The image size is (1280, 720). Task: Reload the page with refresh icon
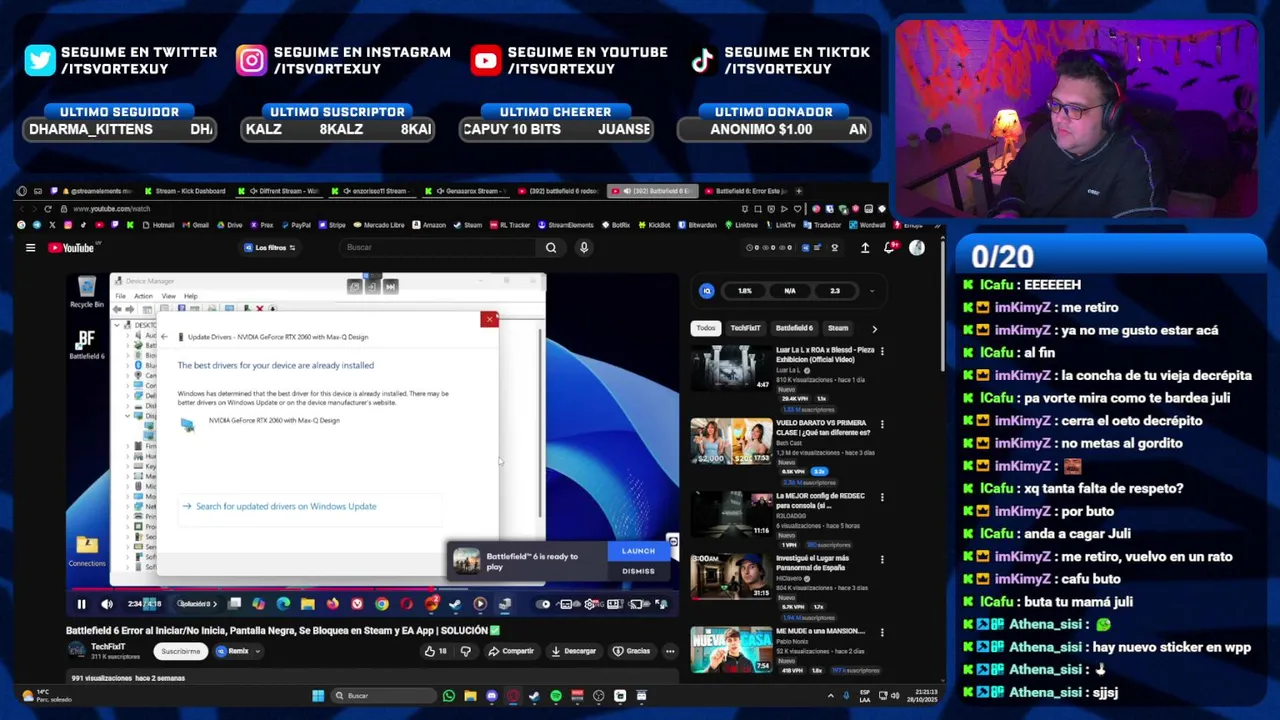(47, 209)
